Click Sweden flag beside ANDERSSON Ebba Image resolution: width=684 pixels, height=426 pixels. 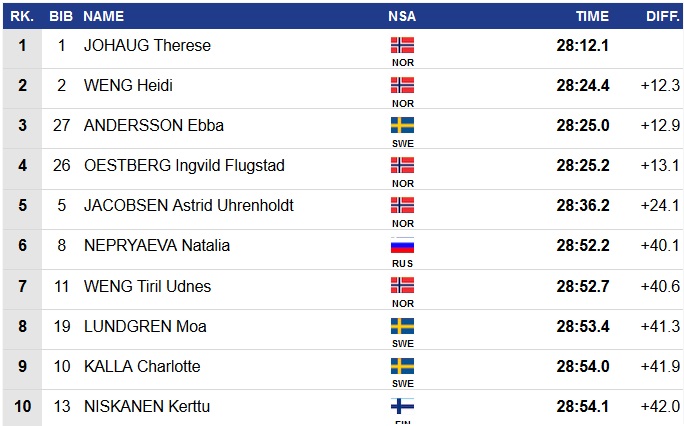click(x=402, y=125)
